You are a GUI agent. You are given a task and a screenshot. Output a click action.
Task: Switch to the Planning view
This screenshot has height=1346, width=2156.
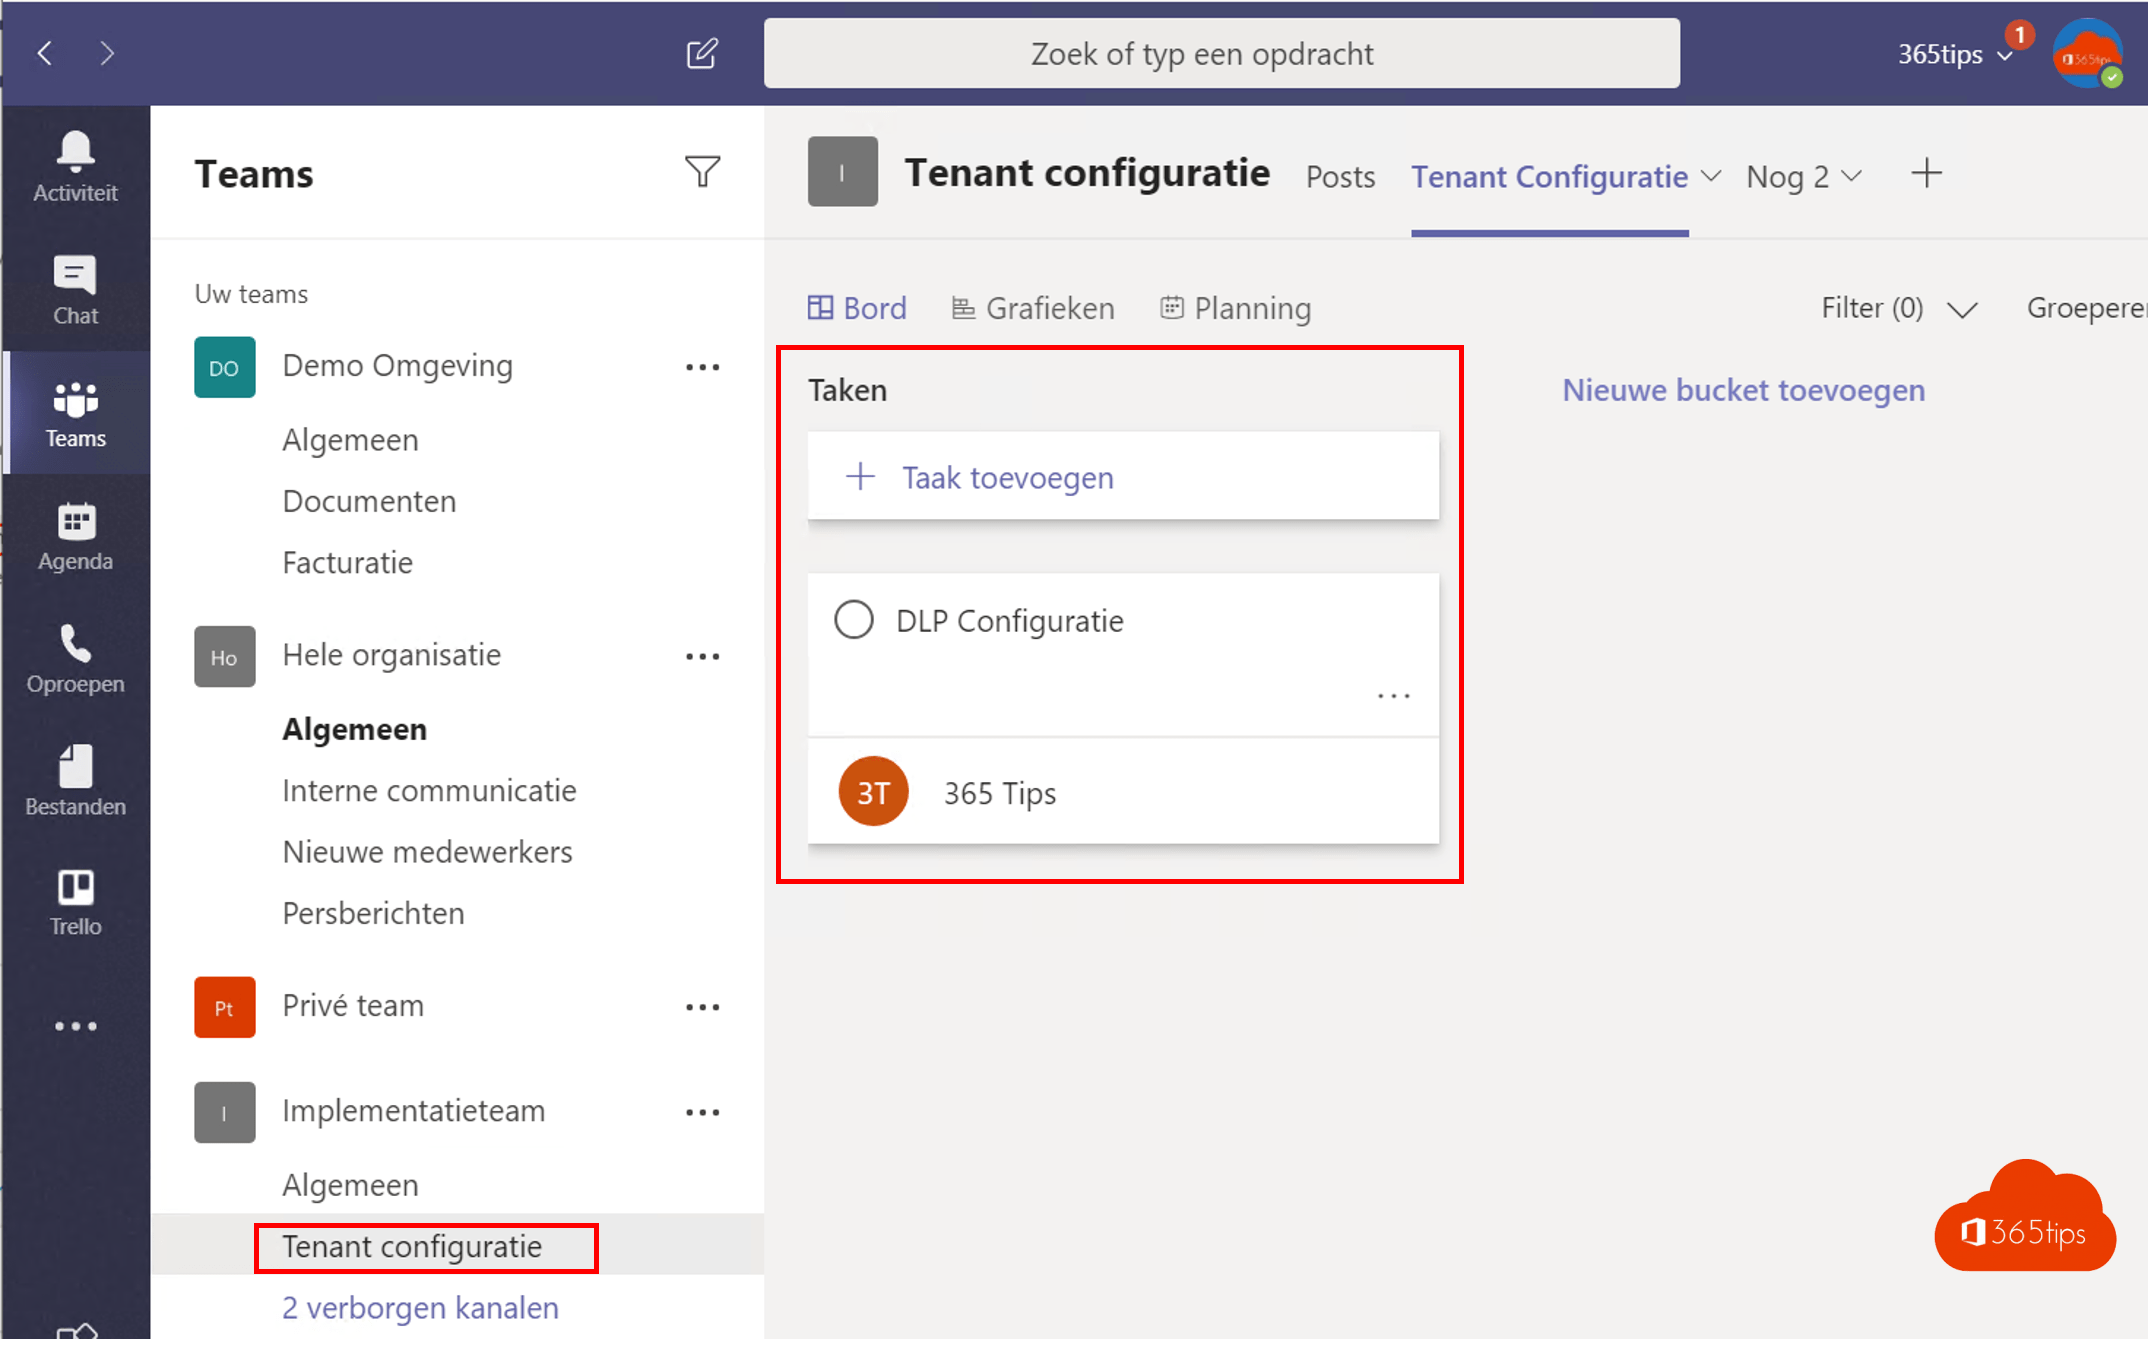1235,308
